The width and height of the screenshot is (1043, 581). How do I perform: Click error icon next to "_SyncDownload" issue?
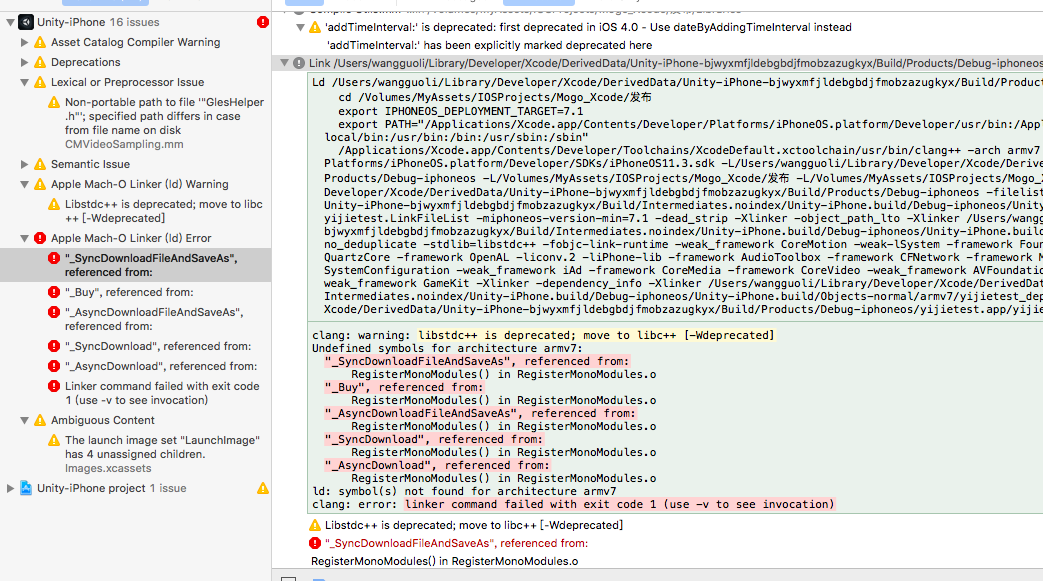pyautogui.click(x=54, y=346)
